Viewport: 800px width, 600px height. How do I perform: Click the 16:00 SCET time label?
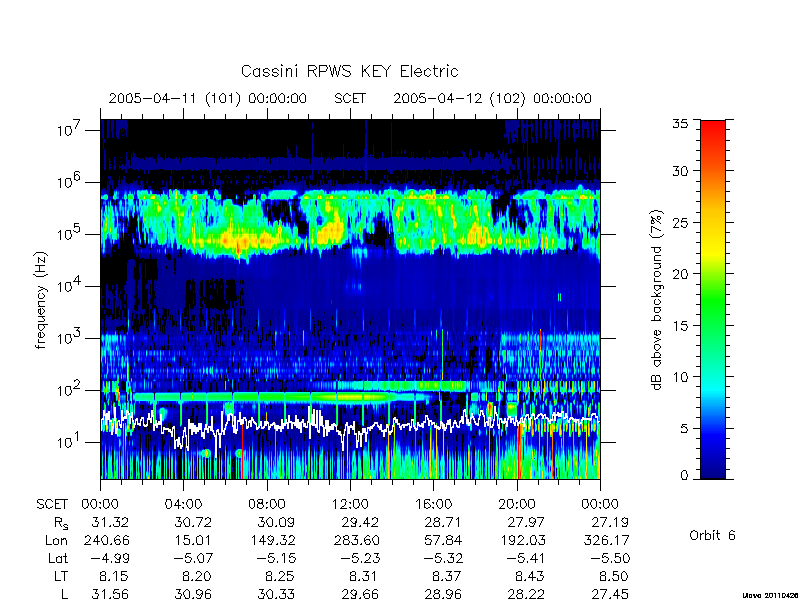coord(433,504)
